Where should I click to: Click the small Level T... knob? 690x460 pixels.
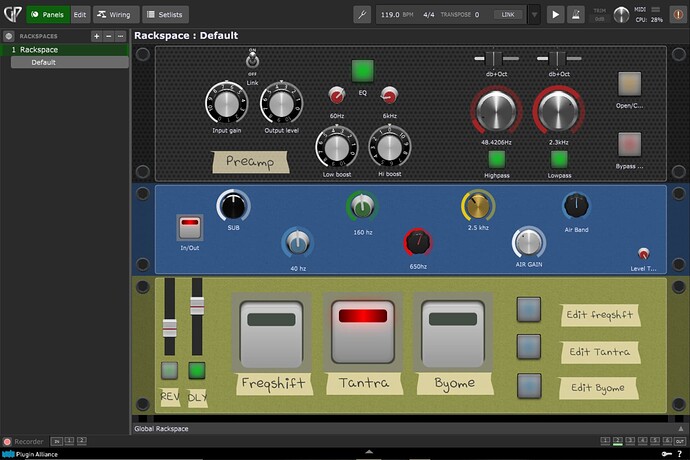coord(643,254)
